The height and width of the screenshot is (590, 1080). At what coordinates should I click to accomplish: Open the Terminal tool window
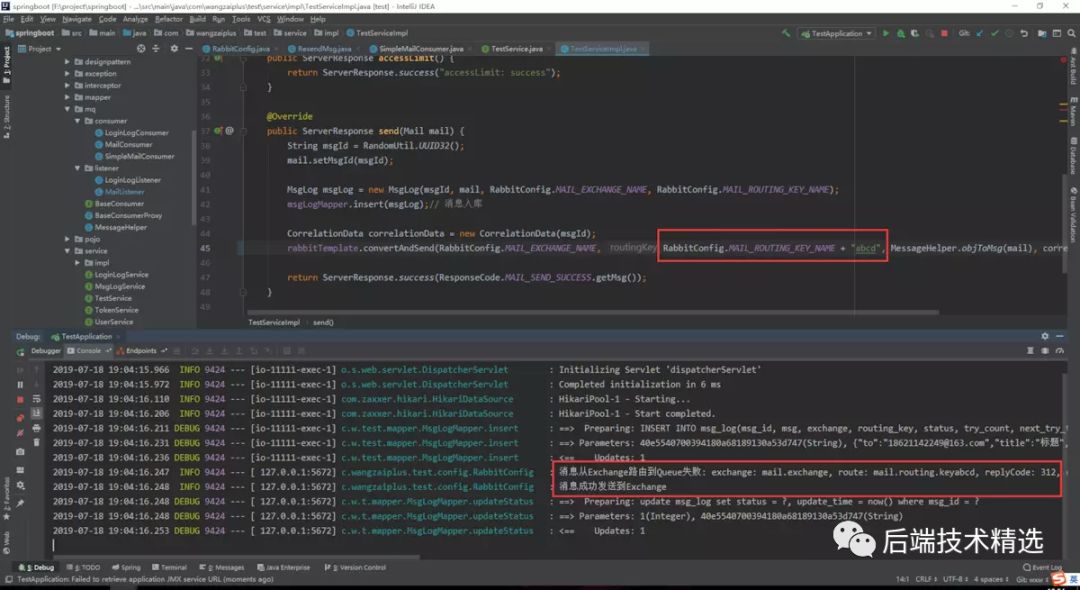click(170, 567)
